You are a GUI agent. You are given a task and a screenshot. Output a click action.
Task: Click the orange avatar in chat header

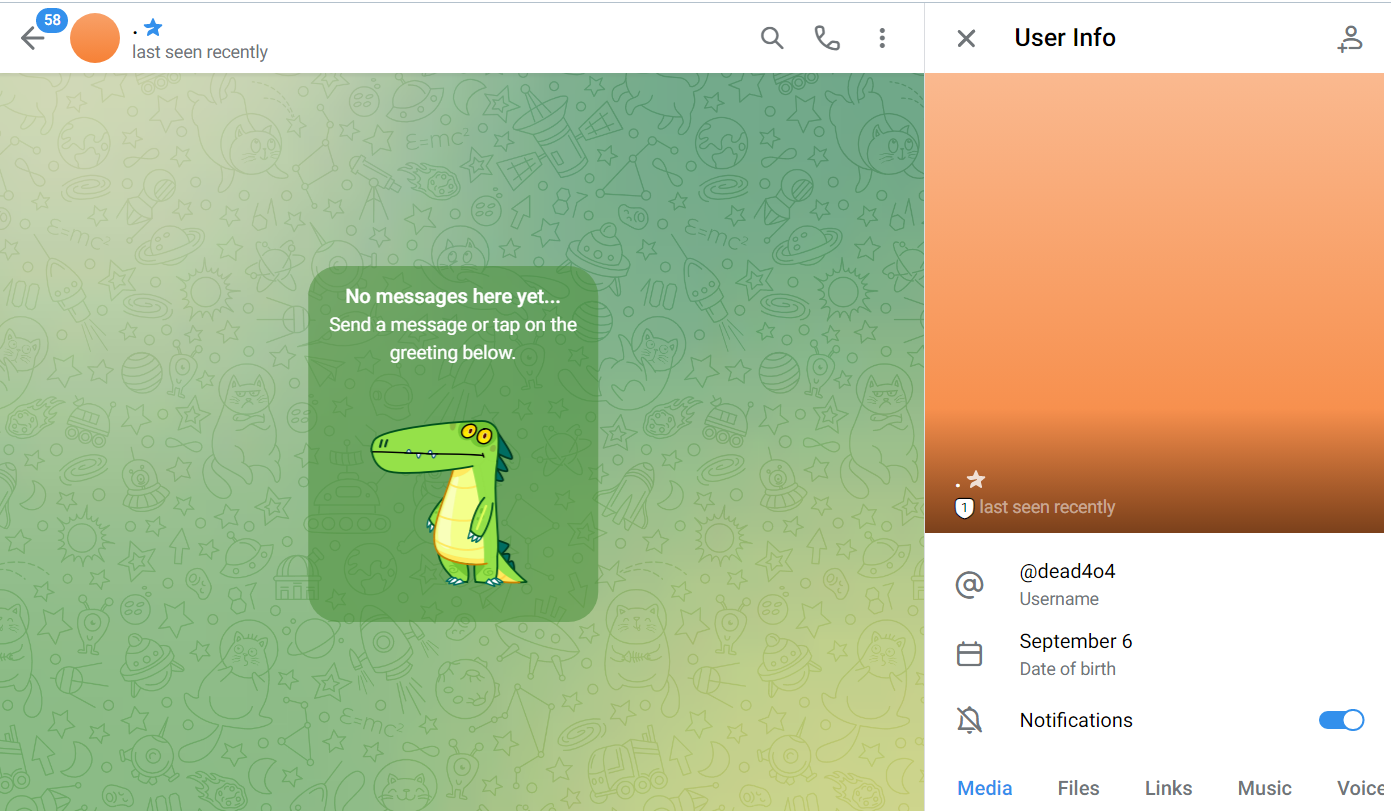pyautogui.click(x=95, y=39)
